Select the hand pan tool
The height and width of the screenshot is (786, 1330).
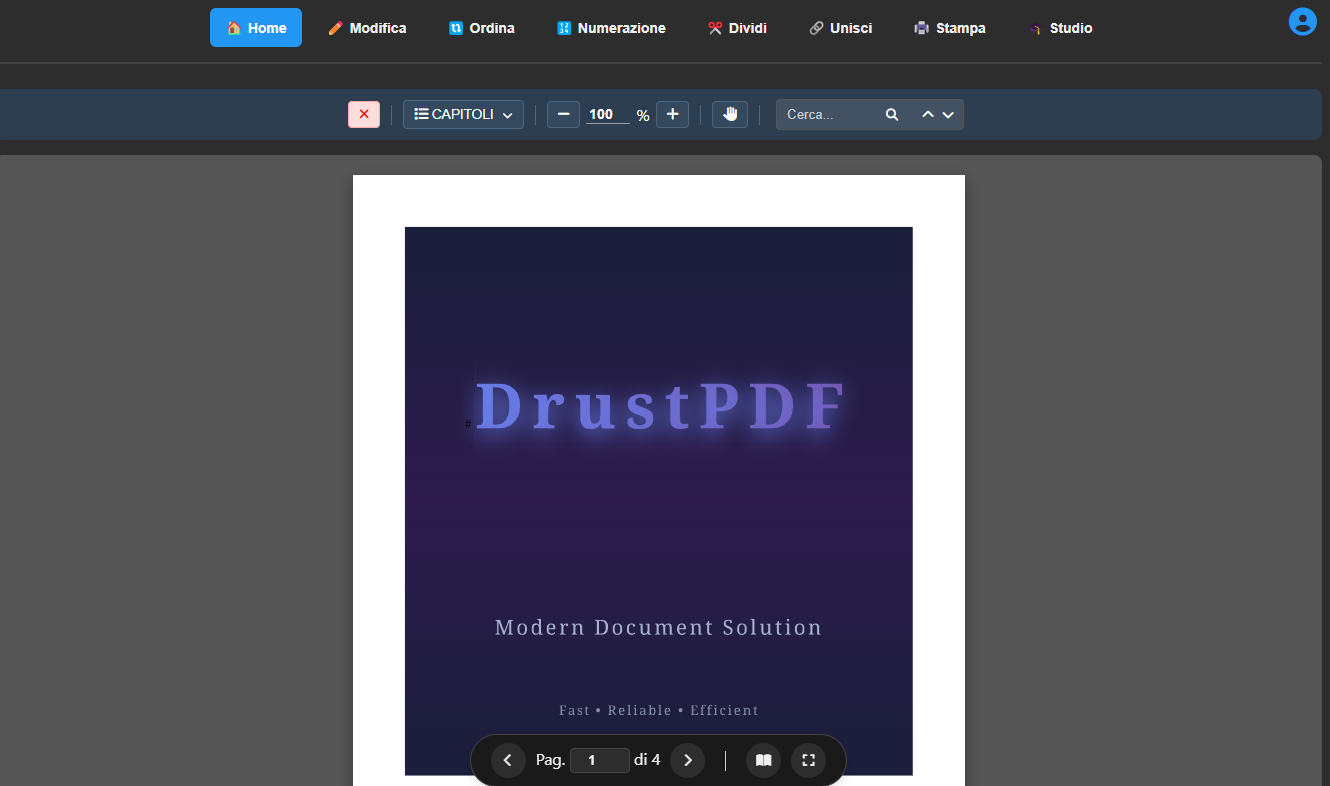point(729,114)
